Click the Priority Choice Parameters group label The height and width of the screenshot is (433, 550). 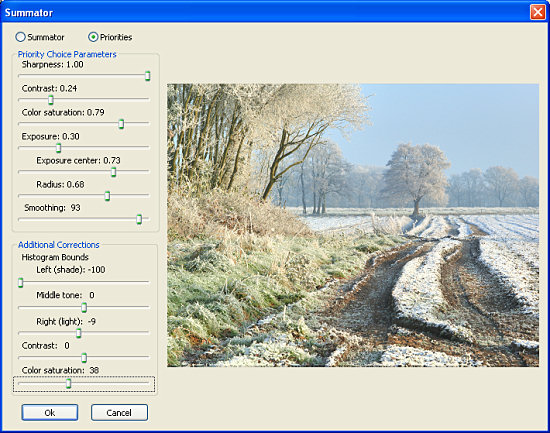coord(67,54)
